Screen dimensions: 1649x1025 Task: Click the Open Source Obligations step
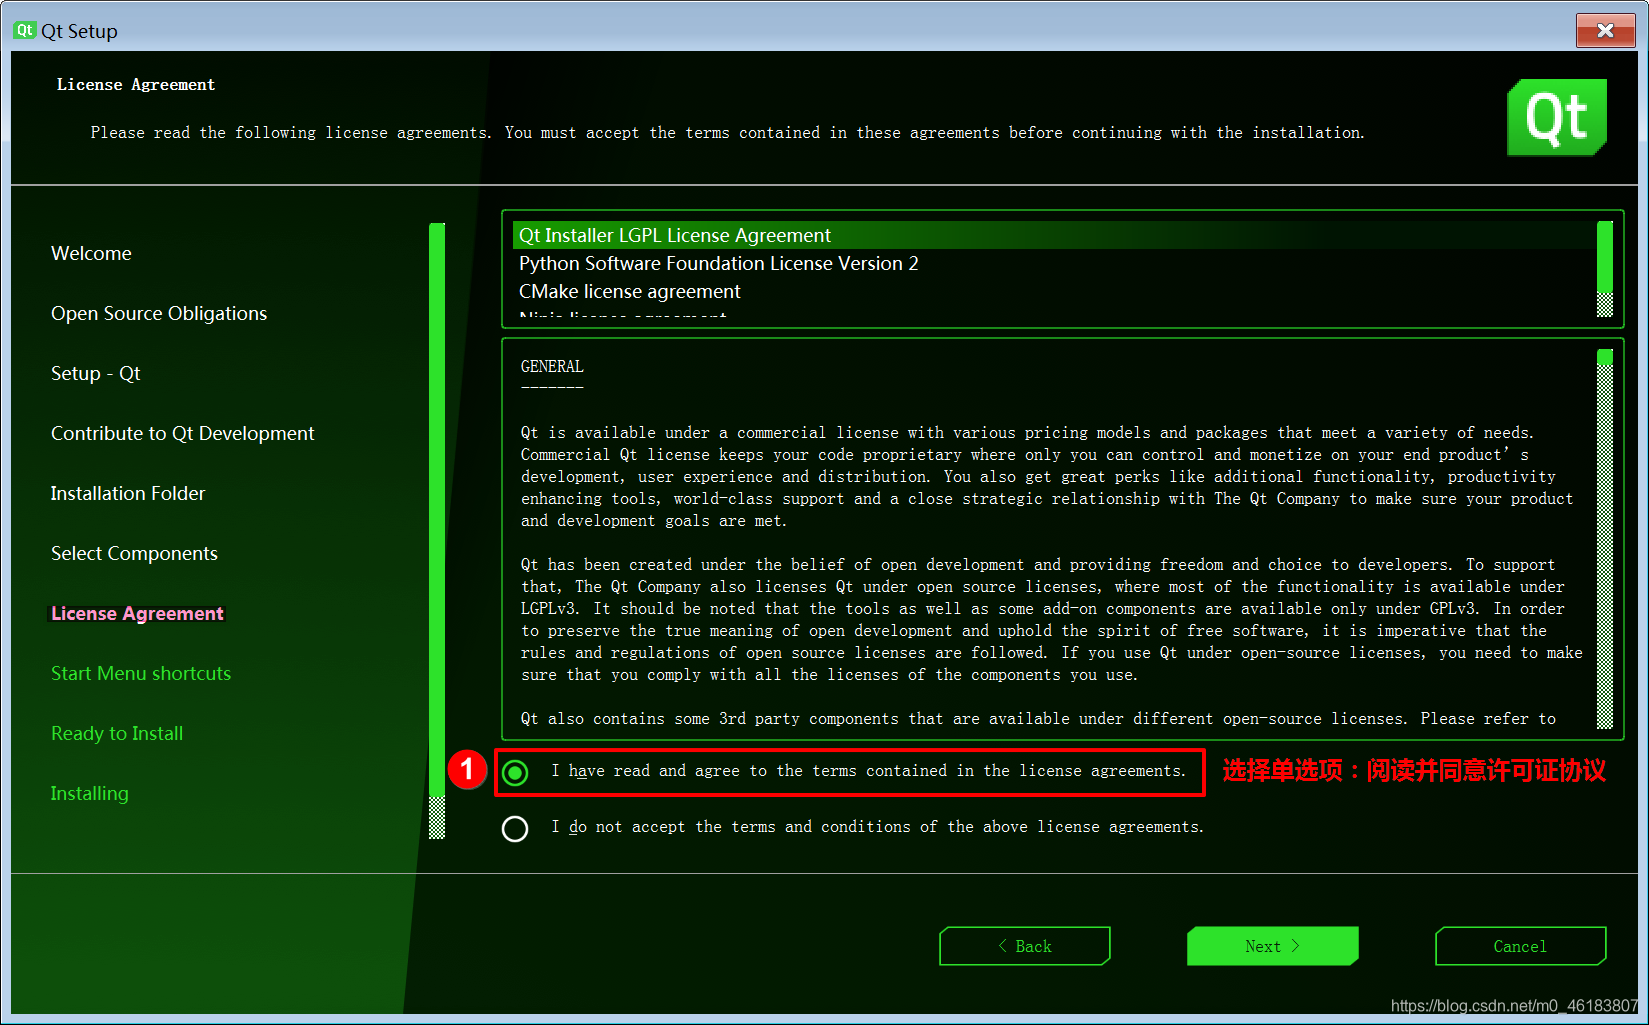click(x=159, y=313)
